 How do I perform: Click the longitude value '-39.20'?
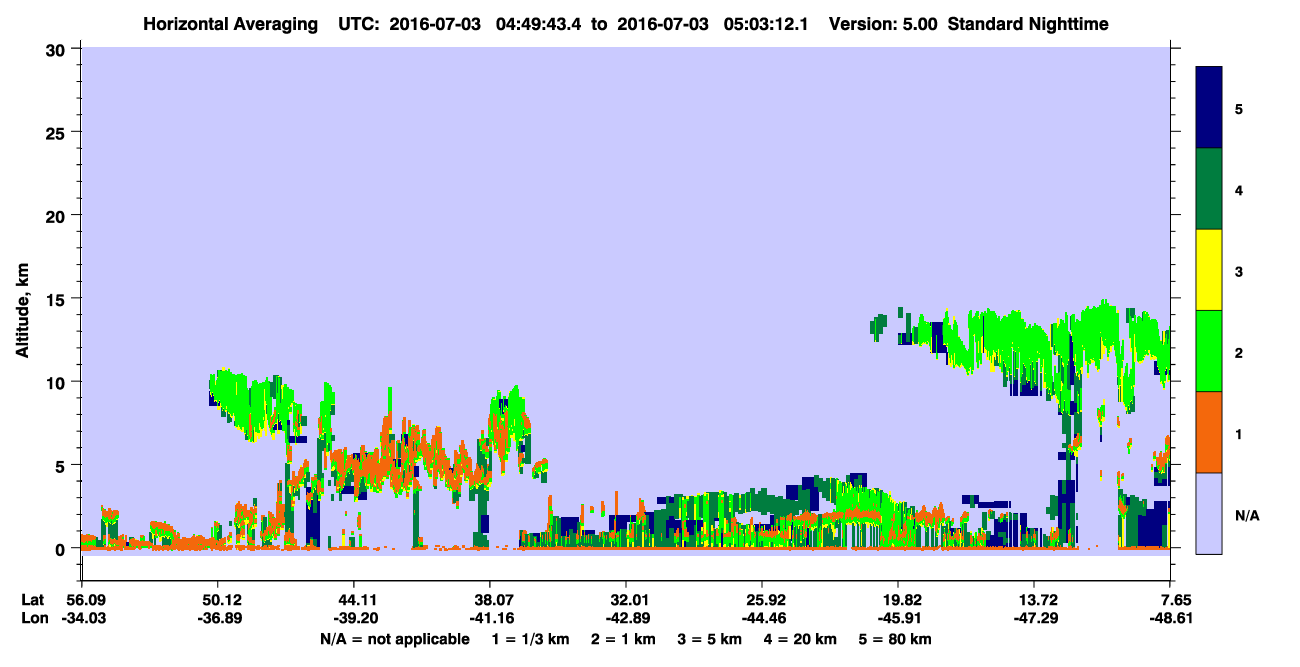click(354, 618)
